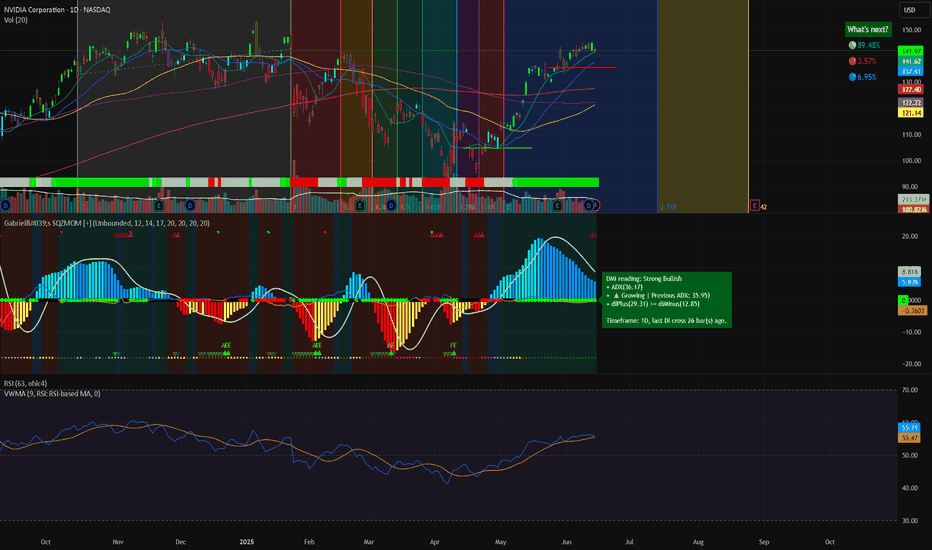This screenshot has width=932, height=550.
Task: Click the 141.97 green price label
Action: click(x=911, y=51)
